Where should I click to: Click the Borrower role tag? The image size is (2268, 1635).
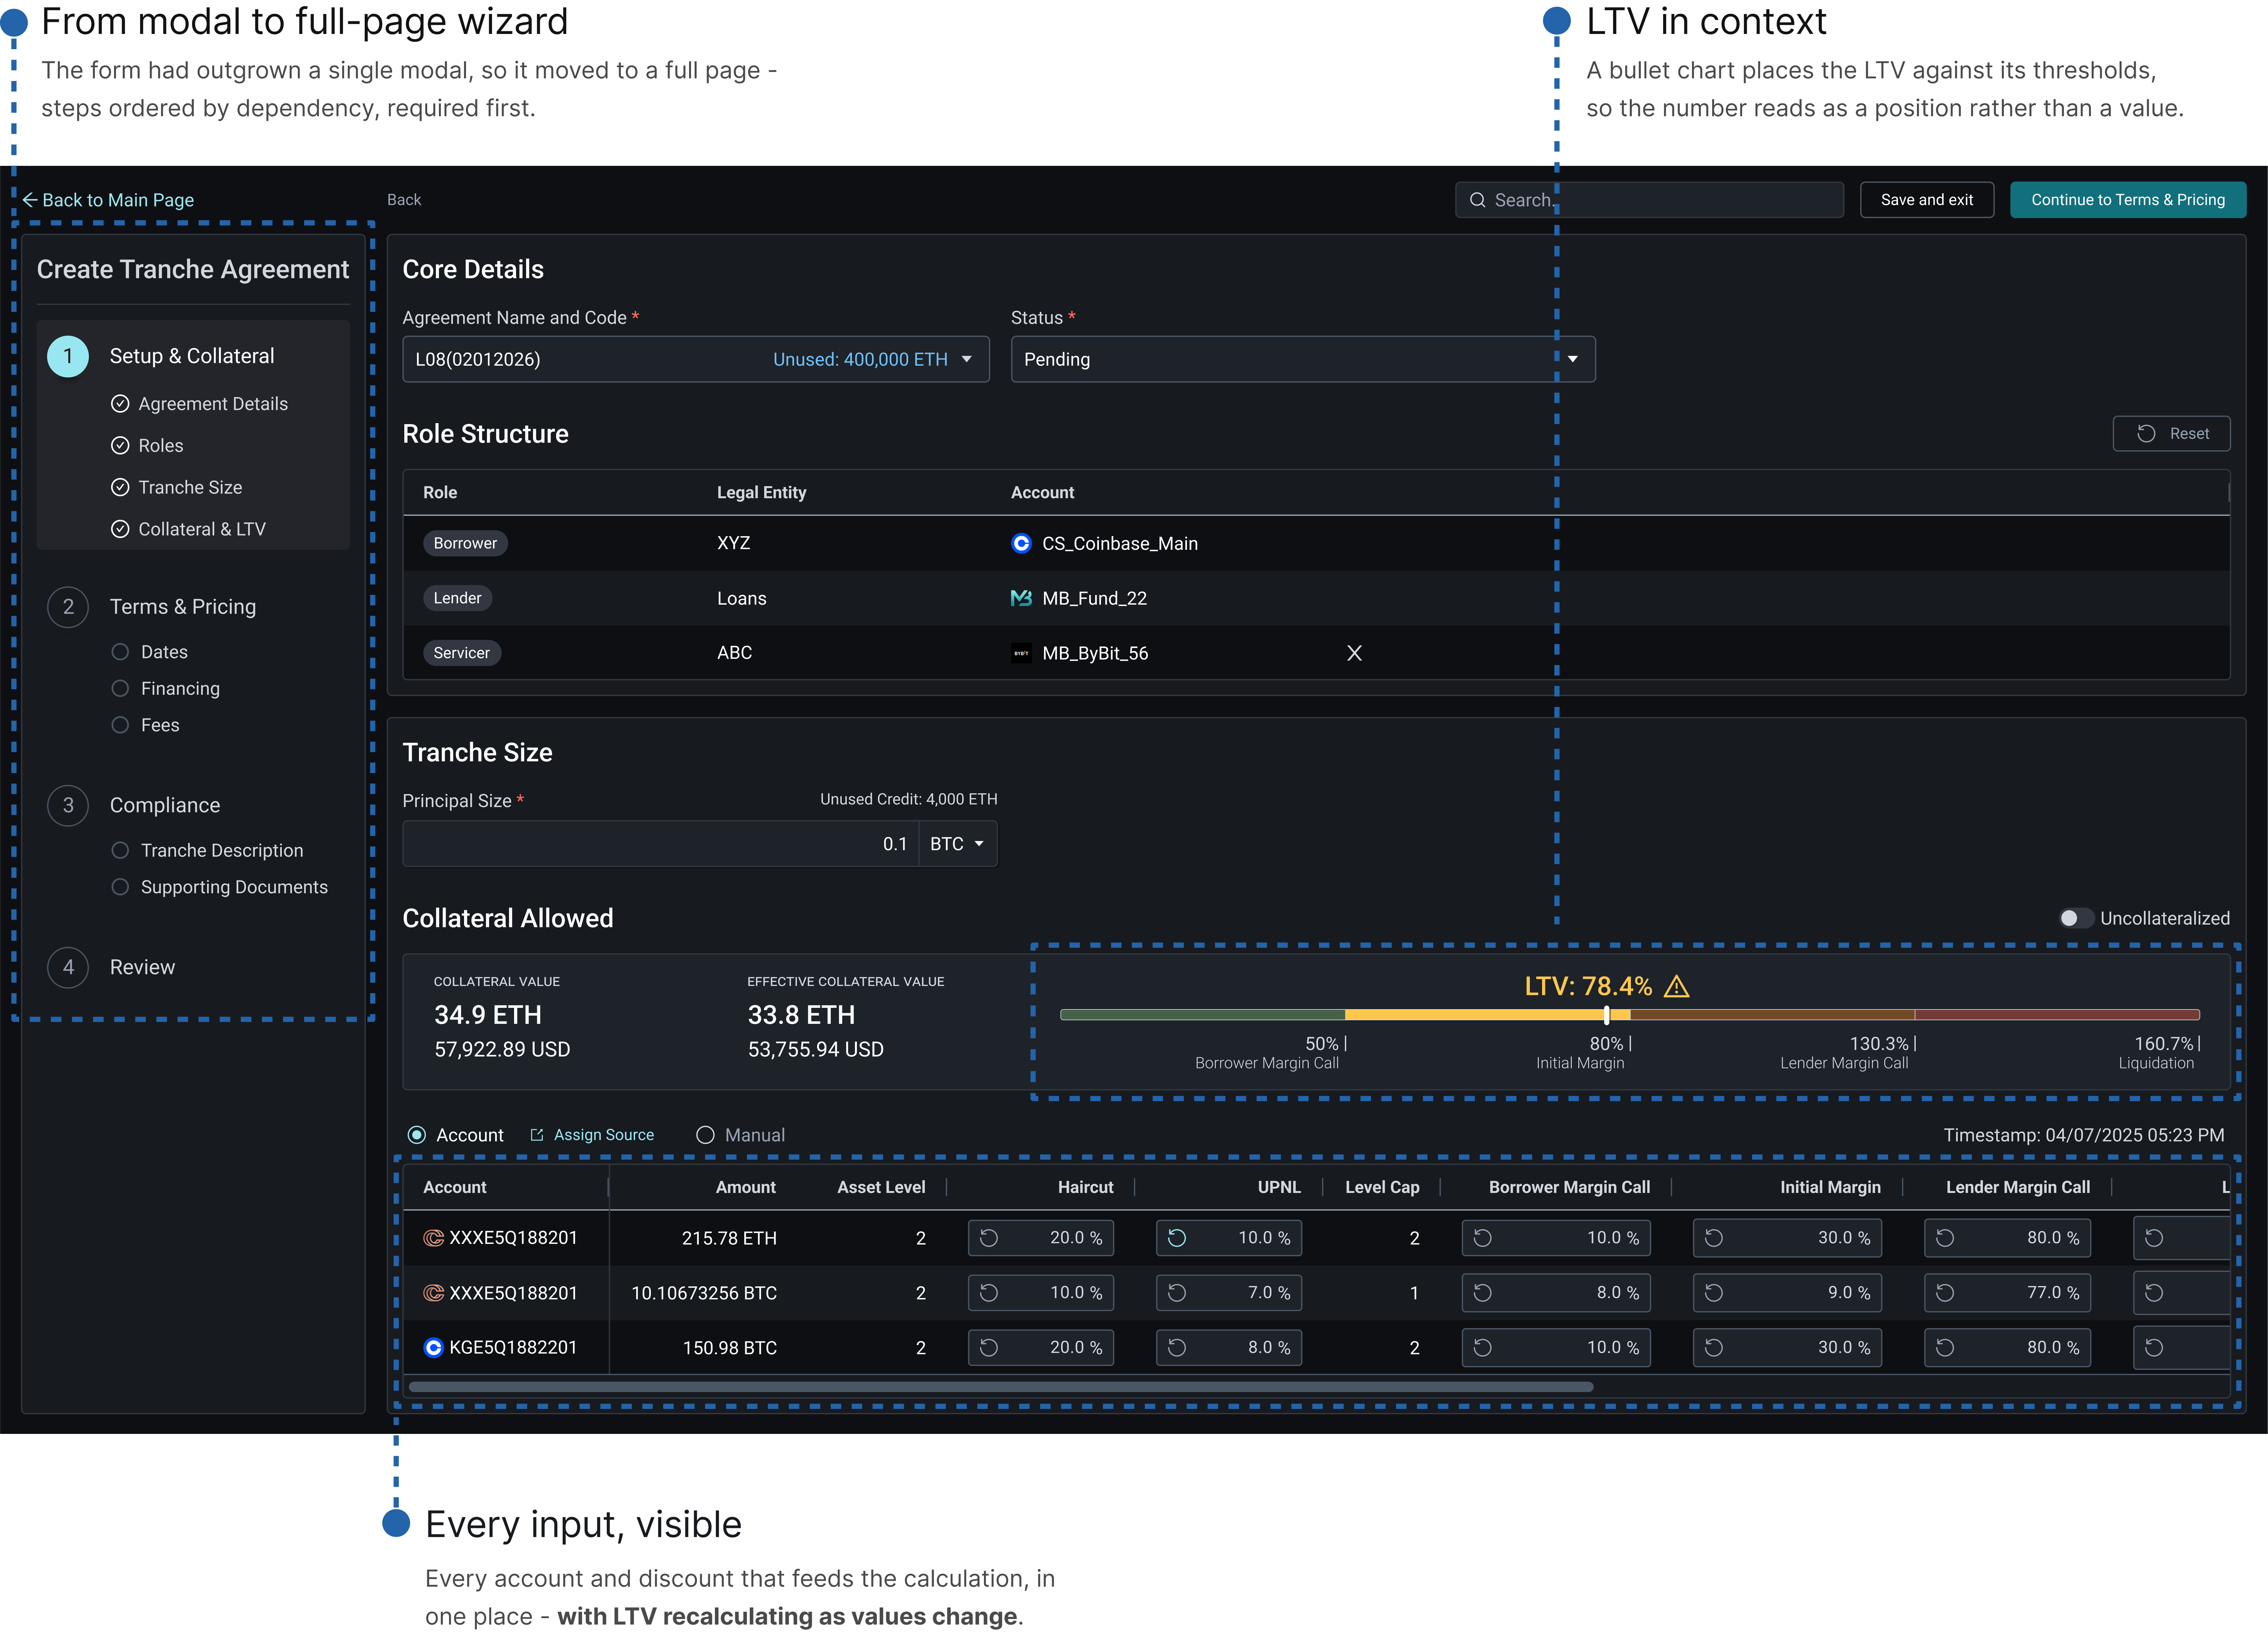coord(465,543)
